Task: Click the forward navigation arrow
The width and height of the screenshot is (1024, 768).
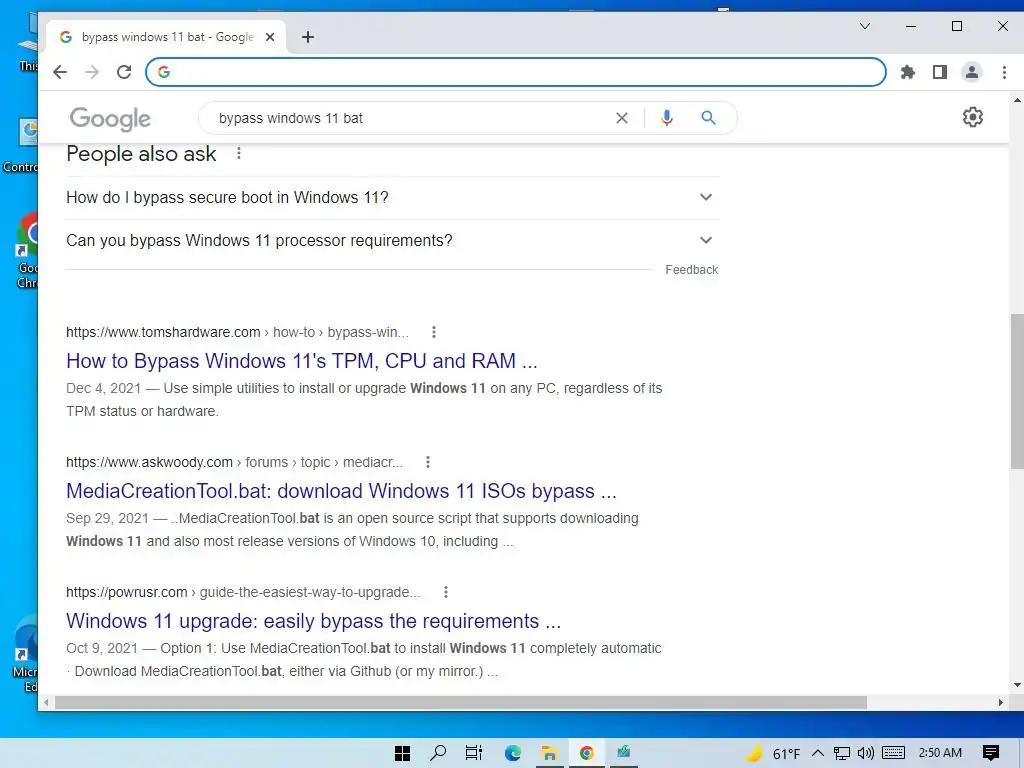Action: click(x=92, y=72)
